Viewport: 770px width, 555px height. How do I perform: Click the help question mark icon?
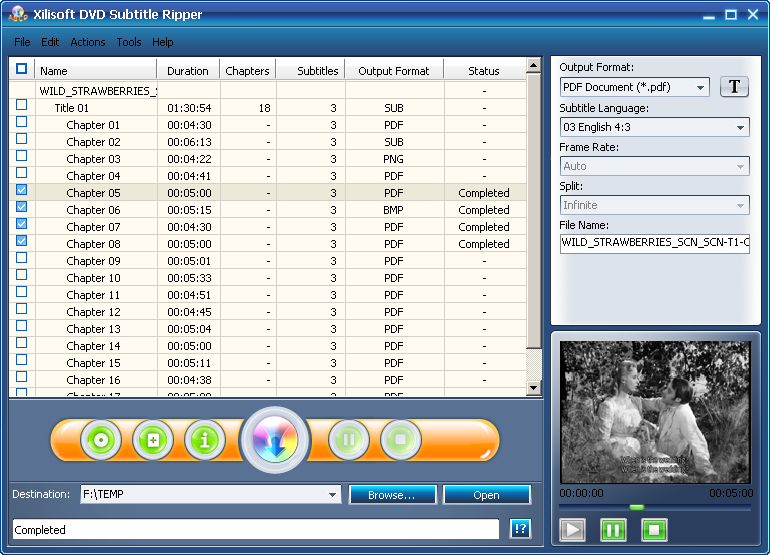520,529
